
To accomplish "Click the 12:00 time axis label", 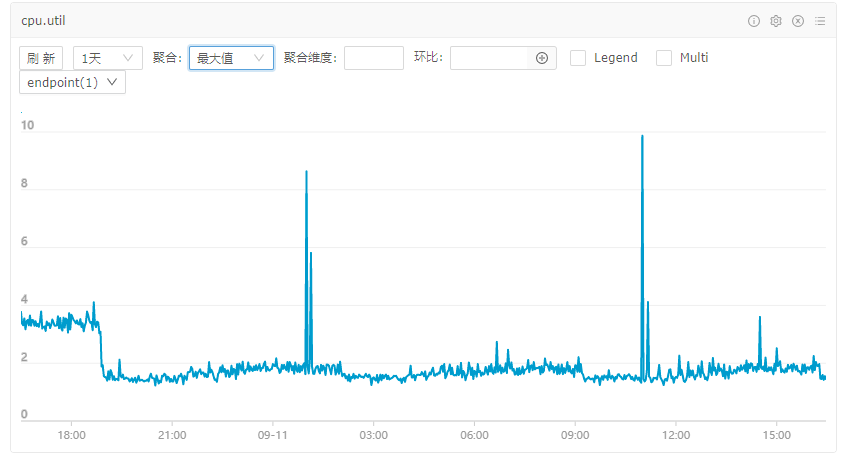I will [x=676, y=435].
